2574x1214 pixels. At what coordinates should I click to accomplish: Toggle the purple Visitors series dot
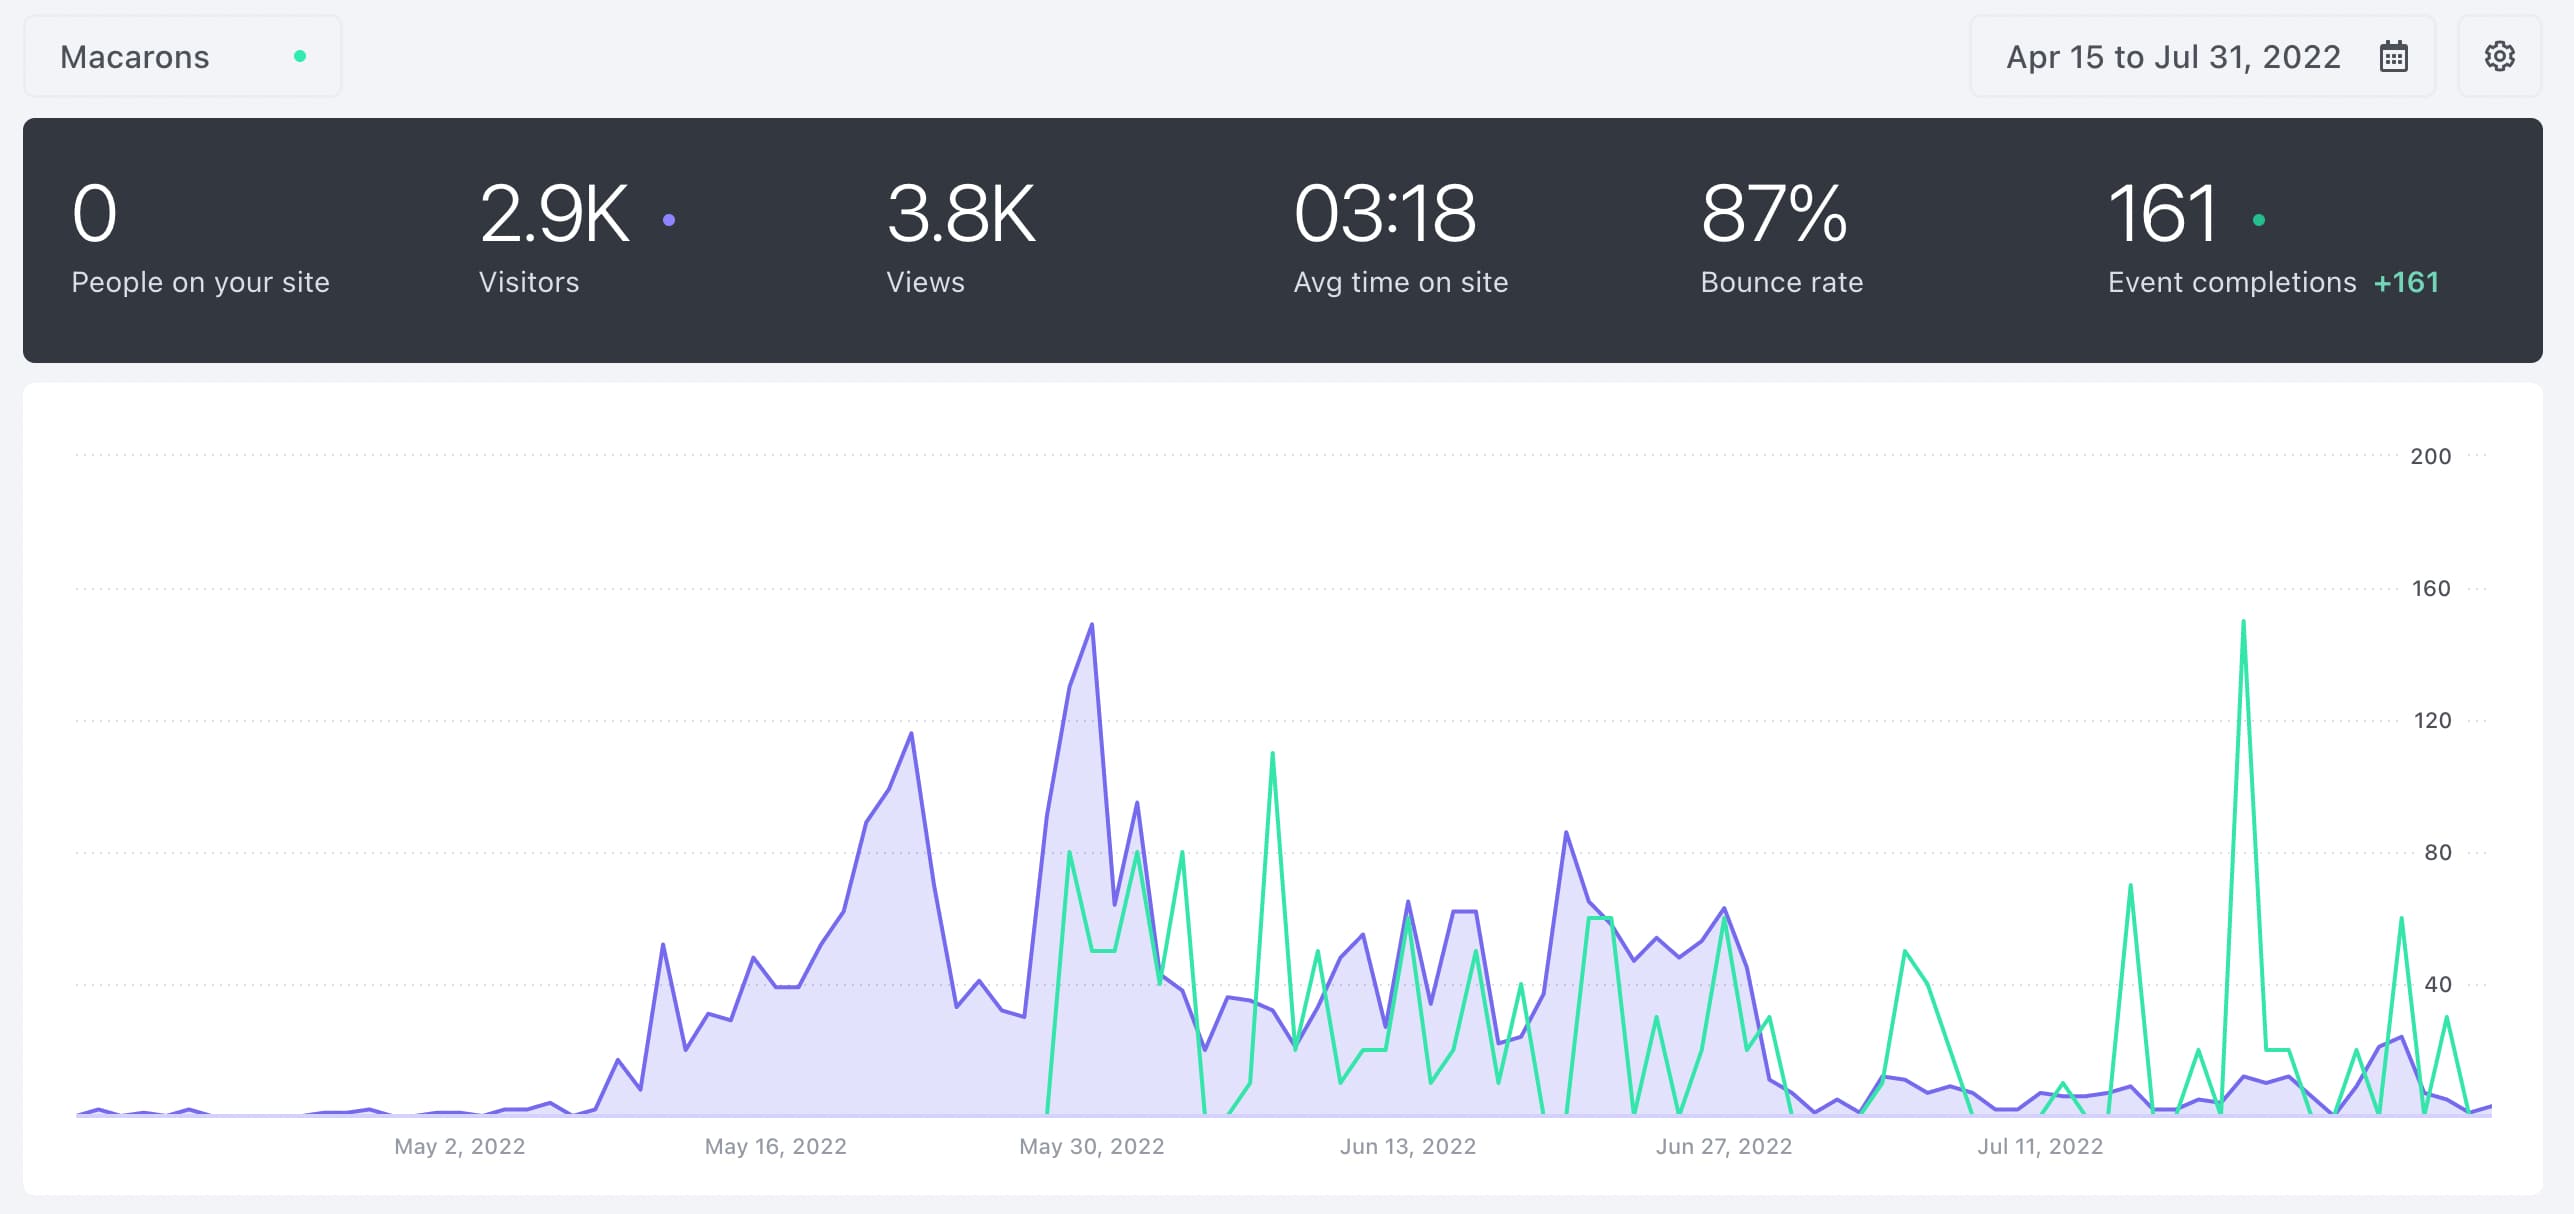coord(669,220)
